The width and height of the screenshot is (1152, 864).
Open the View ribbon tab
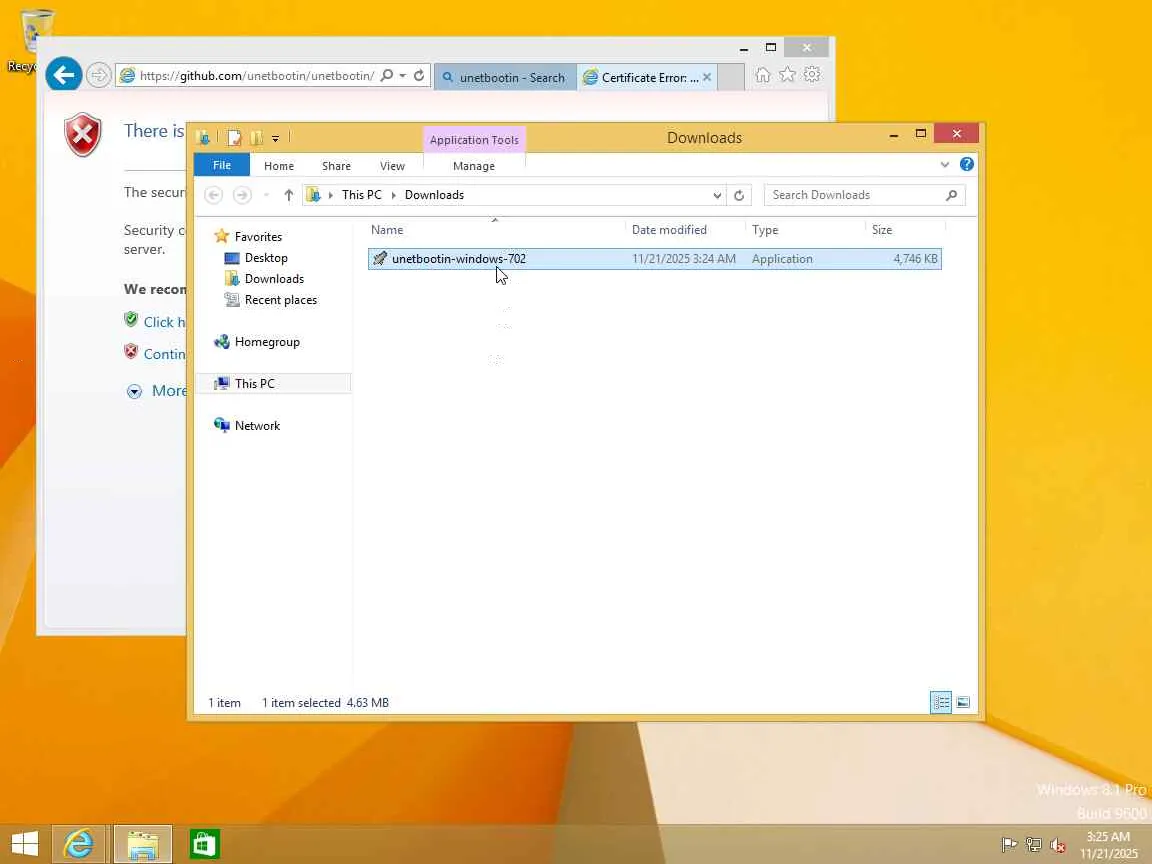pos(392,166)
